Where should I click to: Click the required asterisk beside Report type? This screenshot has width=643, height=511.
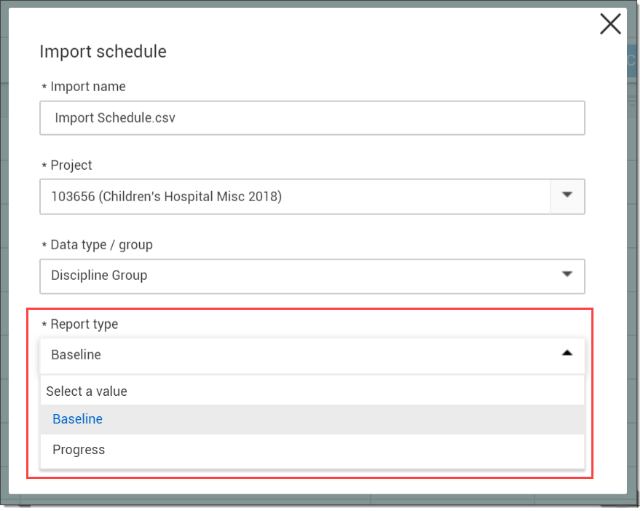(x=44, y=324)
